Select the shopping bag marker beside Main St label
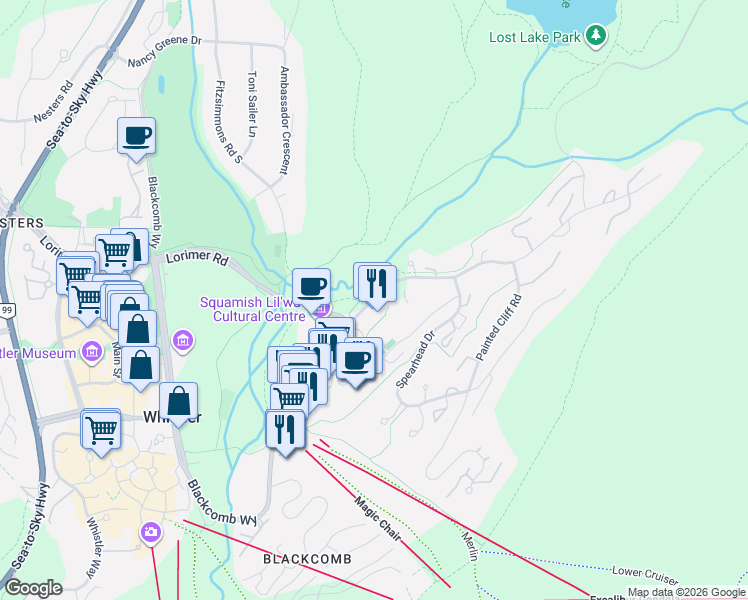This screenshot has height=600, width=748. point(140,366)
